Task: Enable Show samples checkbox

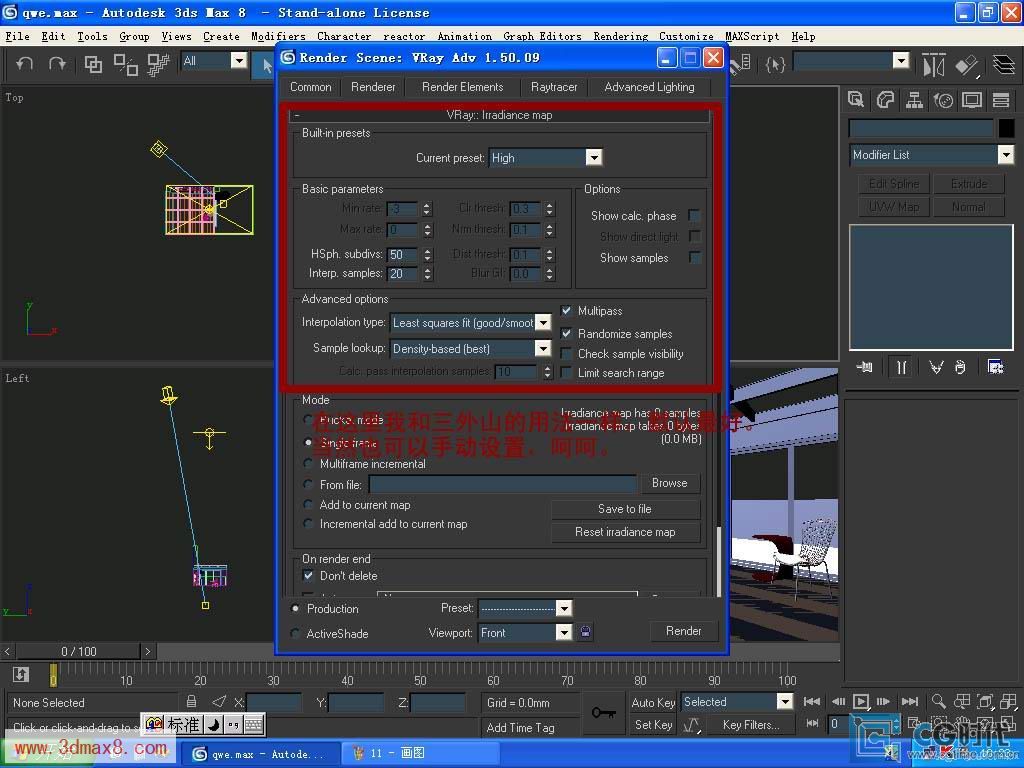Action: [x=694, y=258]
